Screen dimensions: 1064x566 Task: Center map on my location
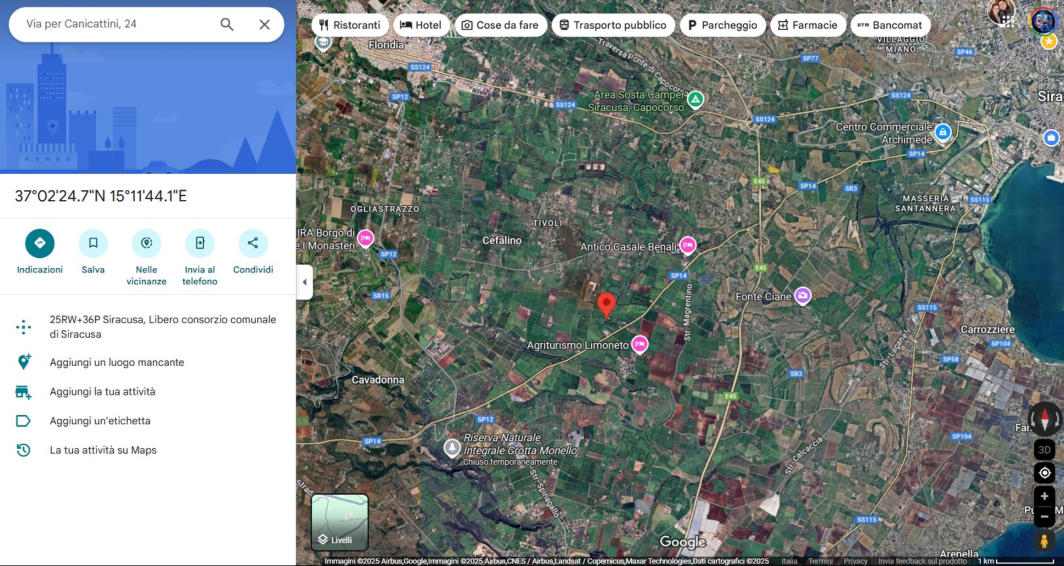tap(1044, 473)
